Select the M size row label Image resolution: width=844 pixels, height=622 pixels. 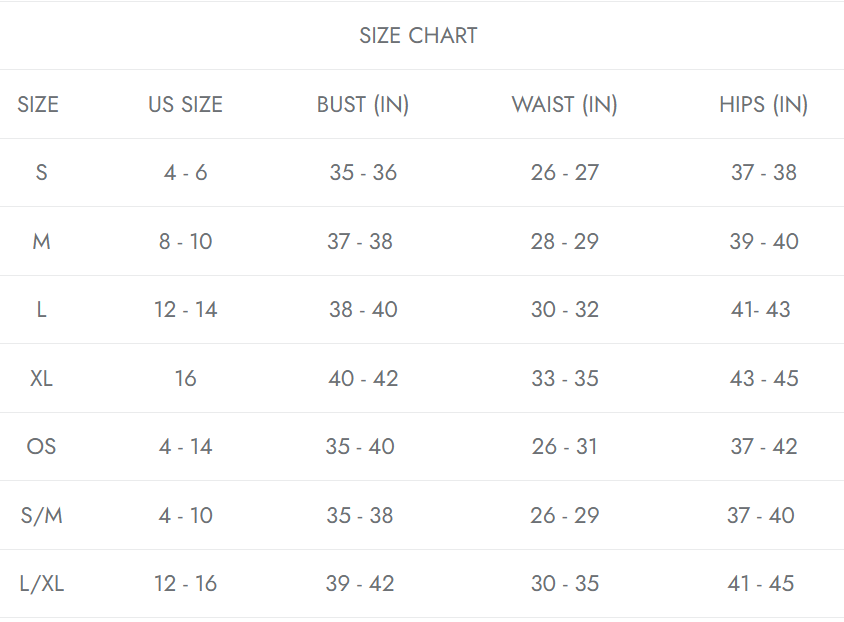41,241
